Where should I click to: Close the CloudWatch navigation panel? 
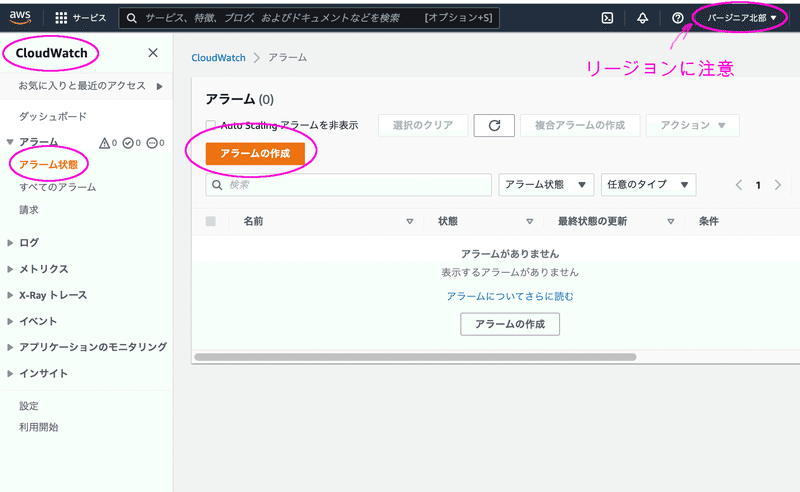[153, 53]
